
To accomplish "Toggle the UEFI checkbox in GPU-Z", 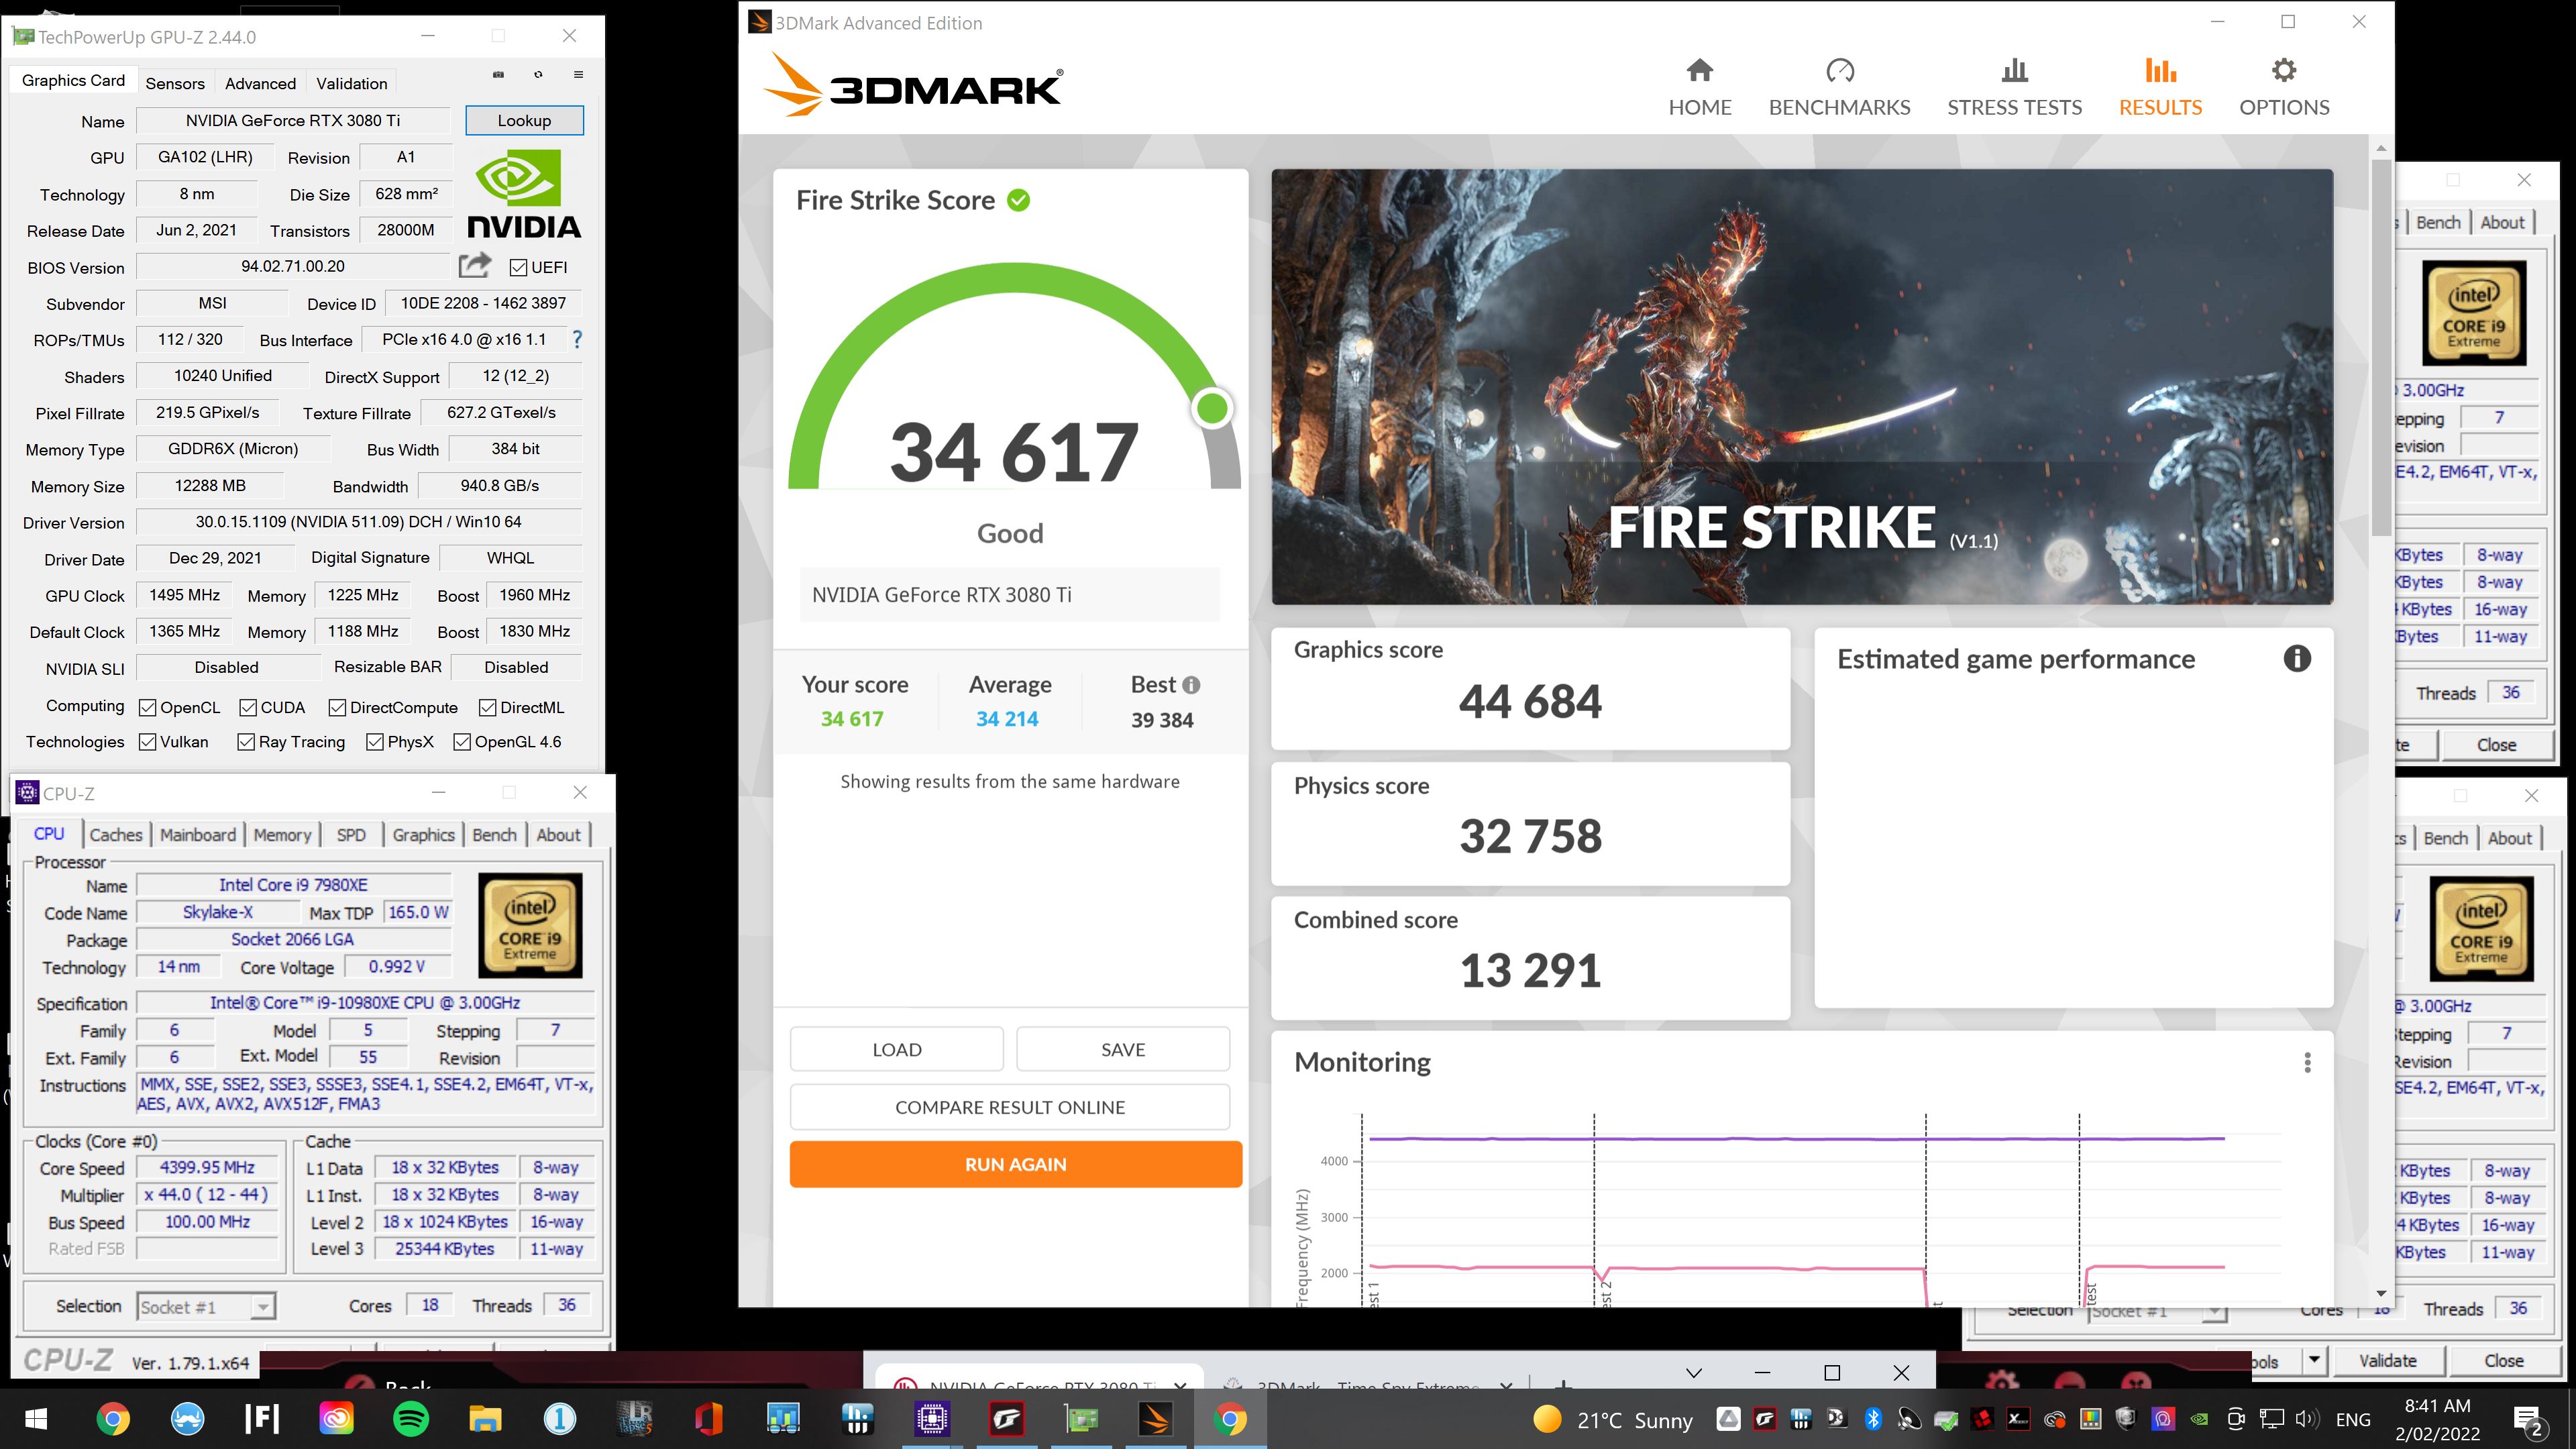I will click(x=518, y=267).
